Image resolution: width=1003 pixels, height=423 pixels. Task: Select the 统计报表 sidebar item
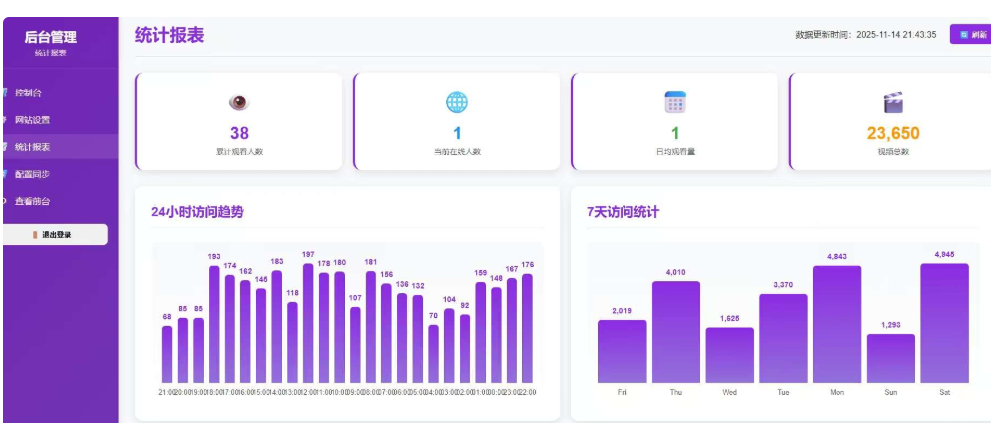[x=32, y=147]
